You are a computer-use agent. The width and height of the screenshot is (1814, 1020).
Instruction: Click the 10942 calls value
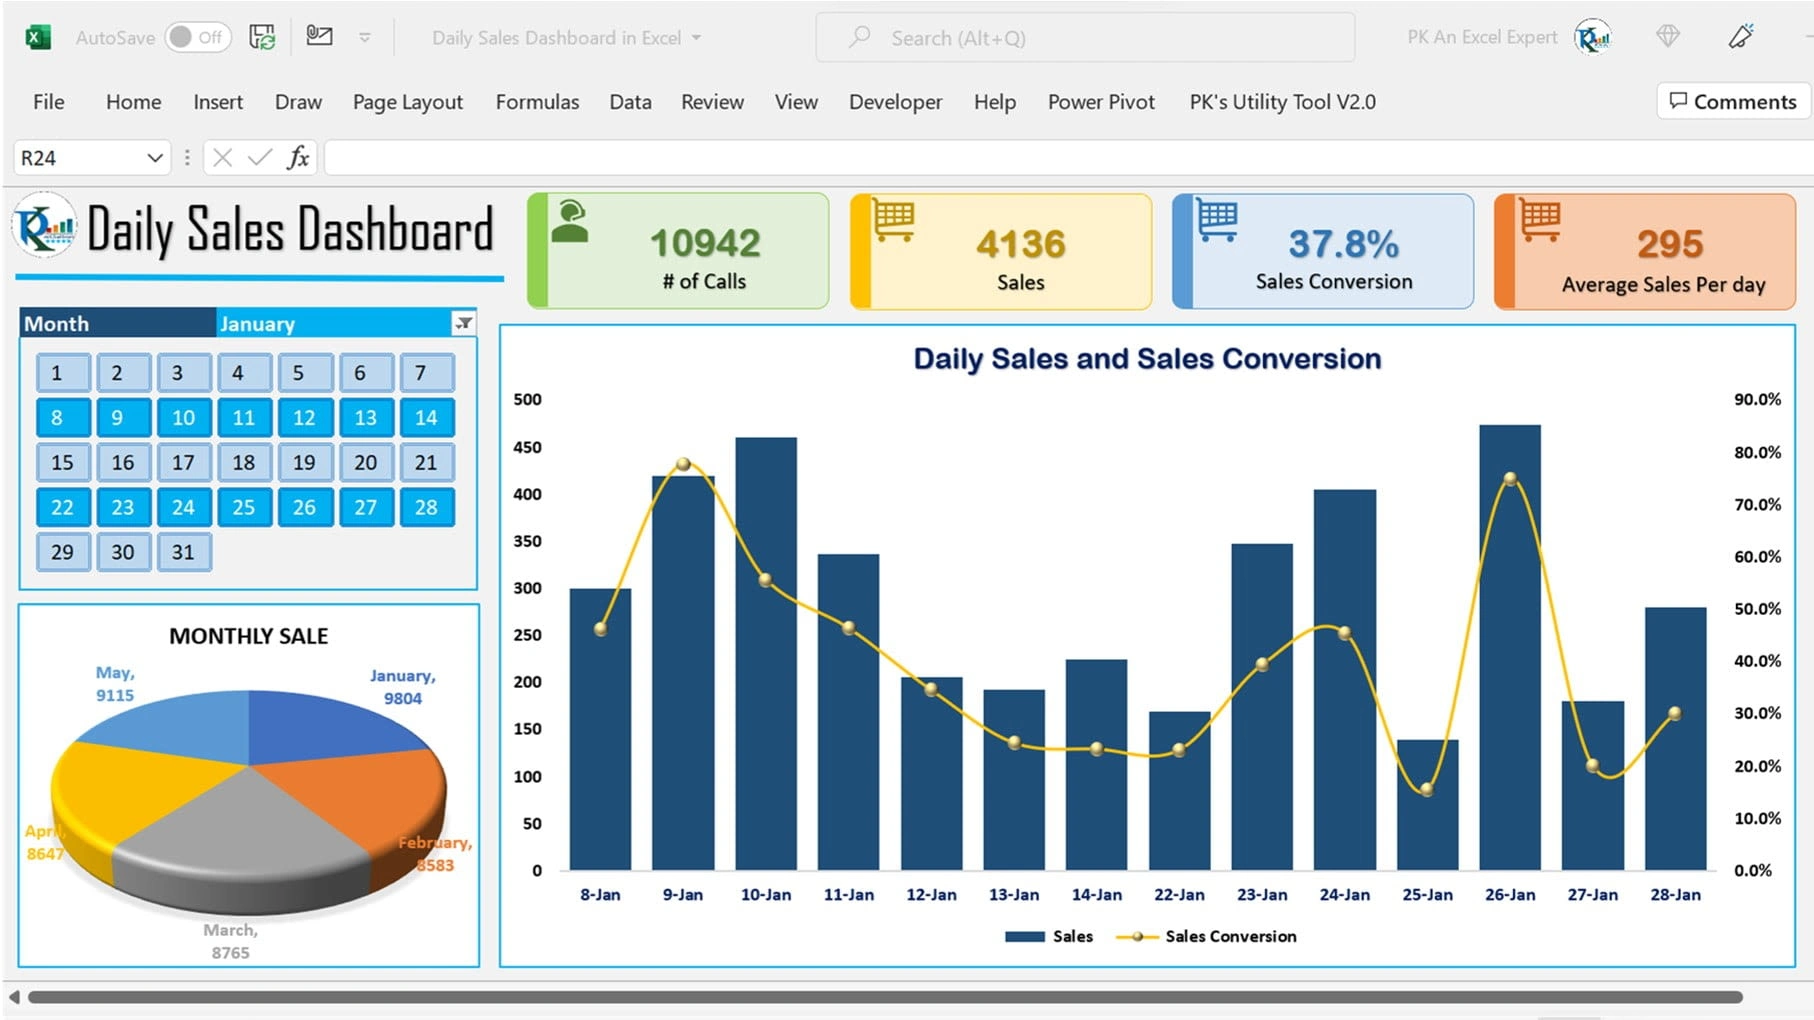[705, 243]
